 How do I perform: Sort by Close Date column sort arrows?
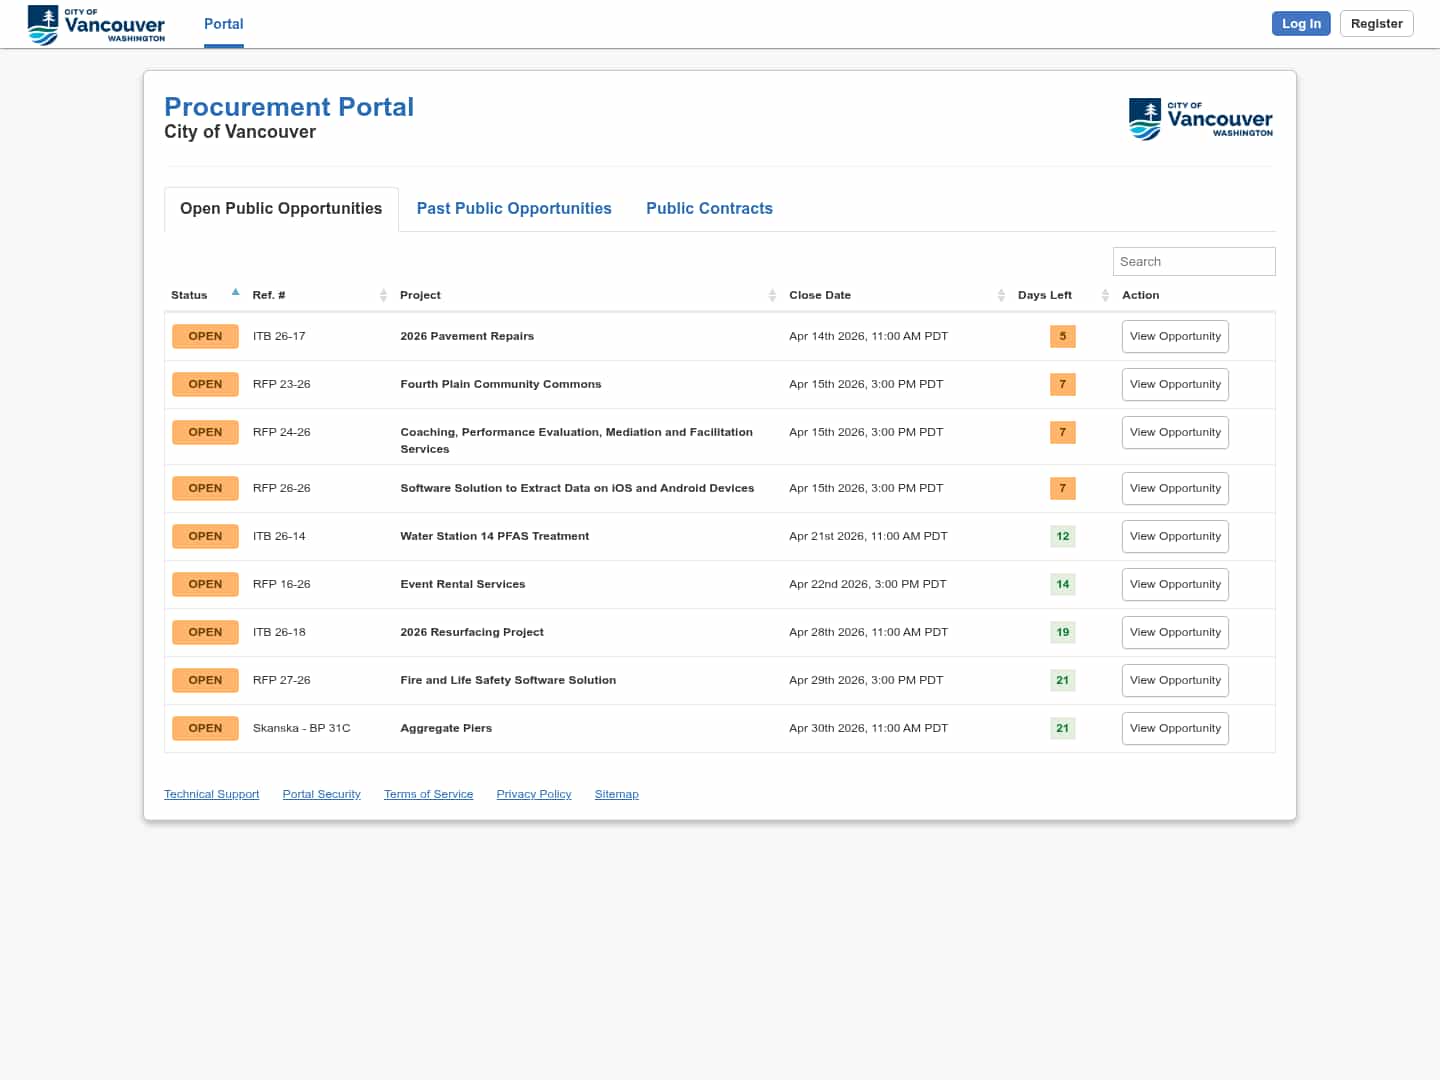(1001, 295)
